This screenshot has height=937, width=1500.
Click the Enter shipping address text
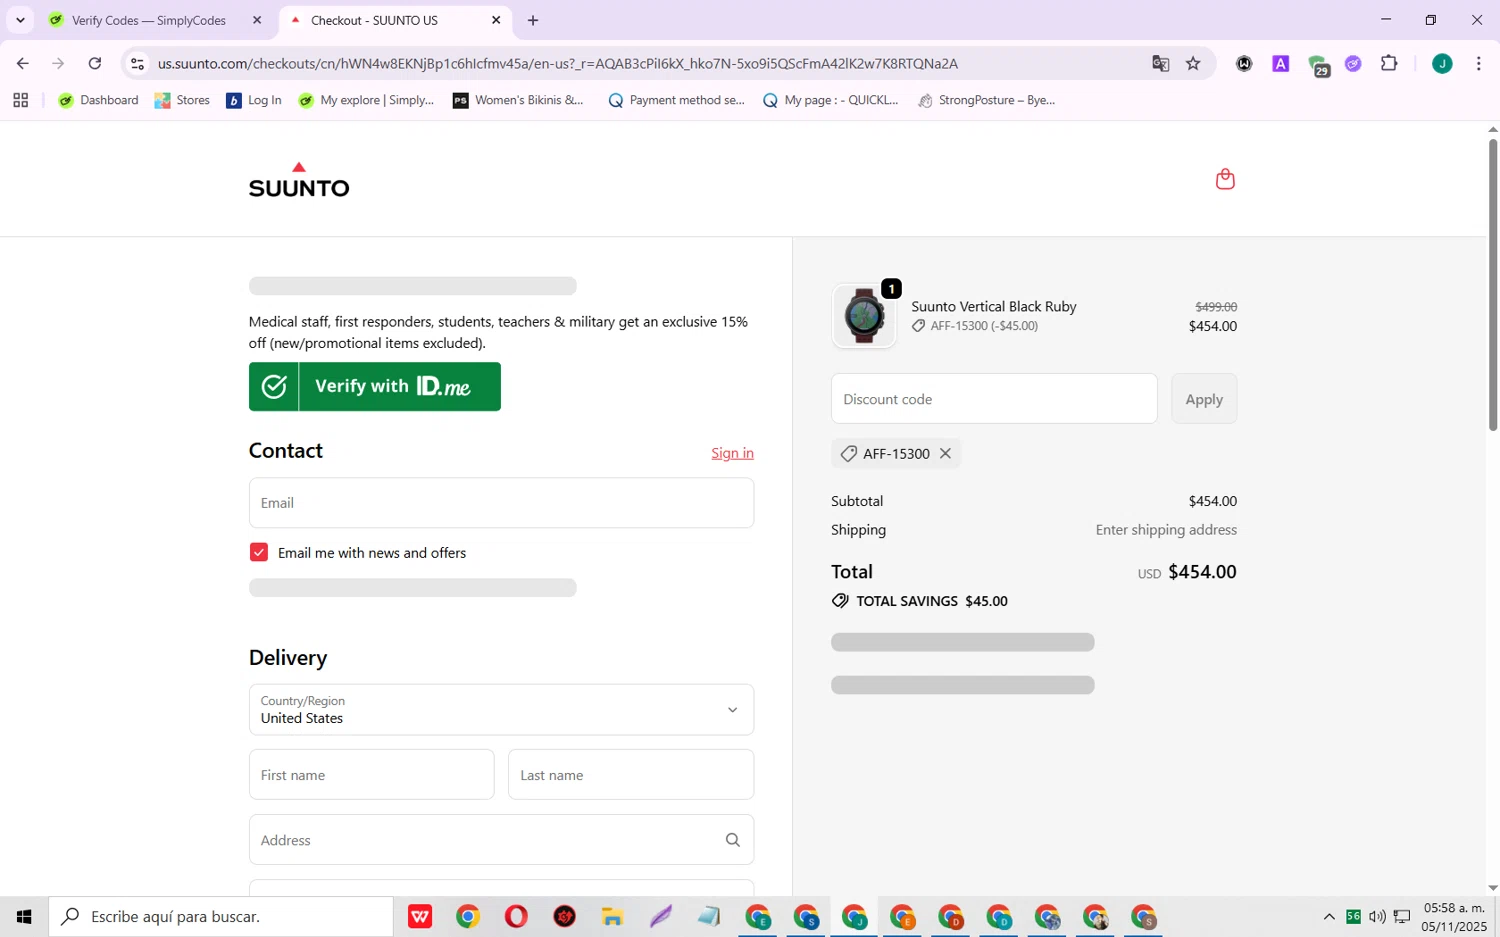click(1166, 530)
